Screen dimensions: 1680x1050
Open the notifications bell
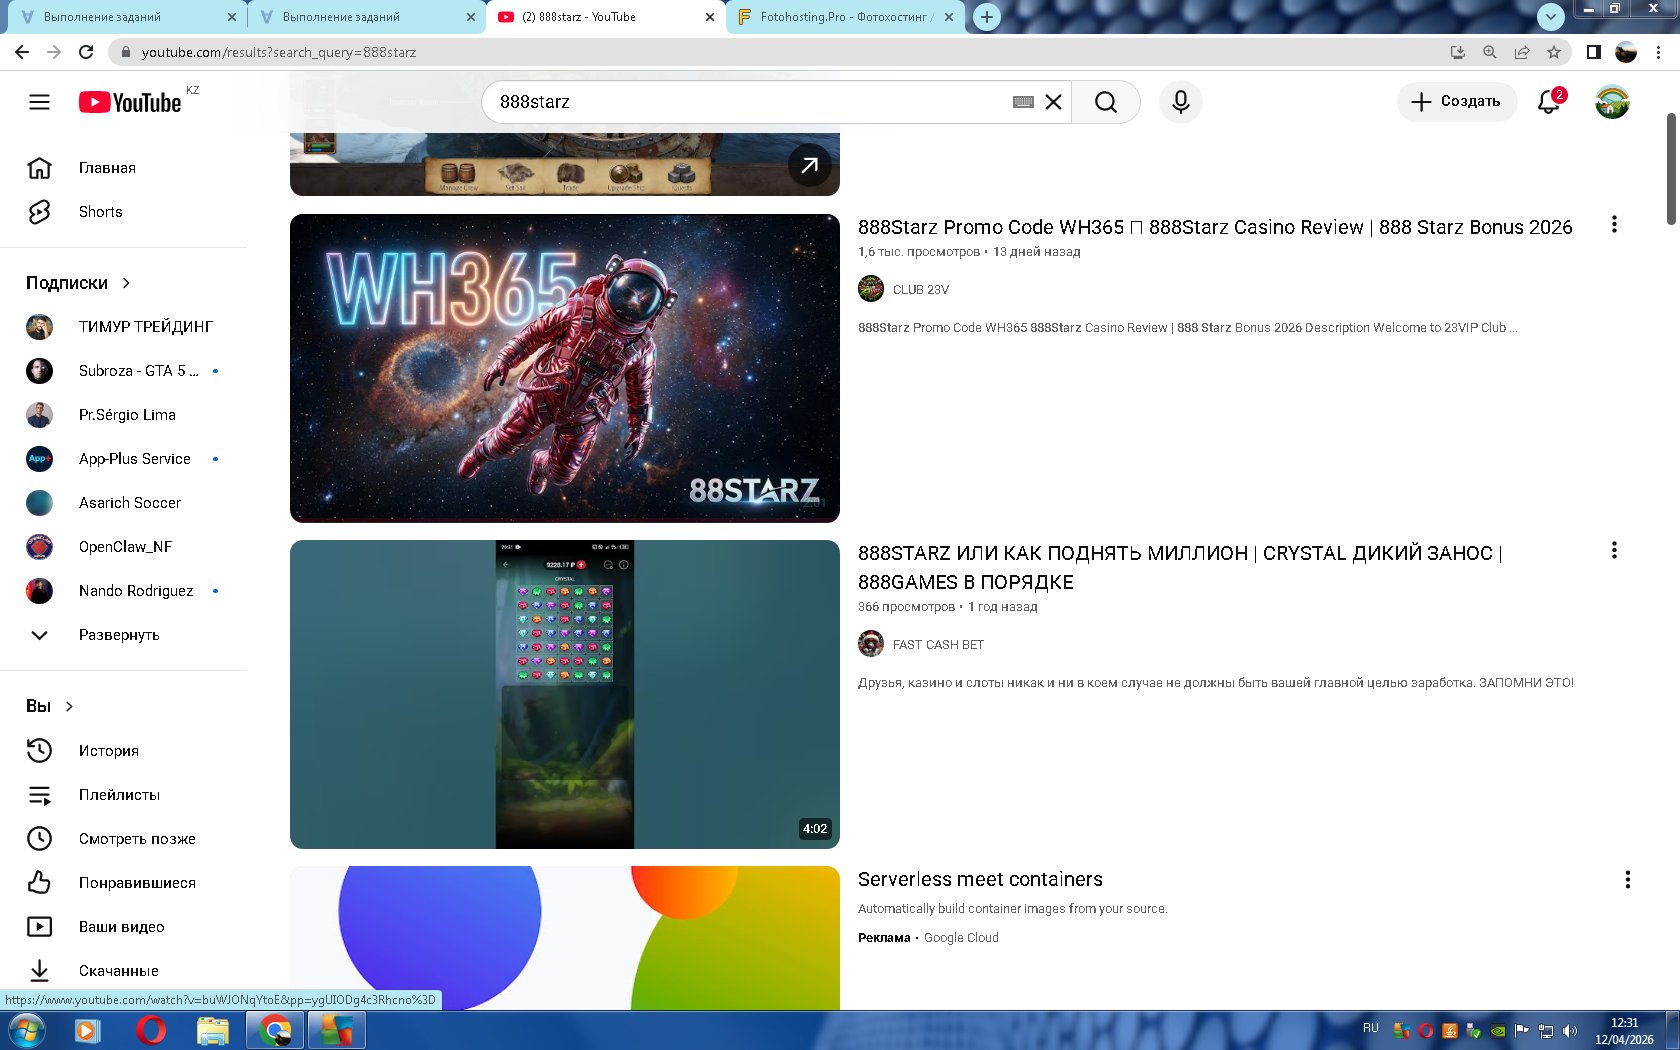click(x=1548, y=102)
